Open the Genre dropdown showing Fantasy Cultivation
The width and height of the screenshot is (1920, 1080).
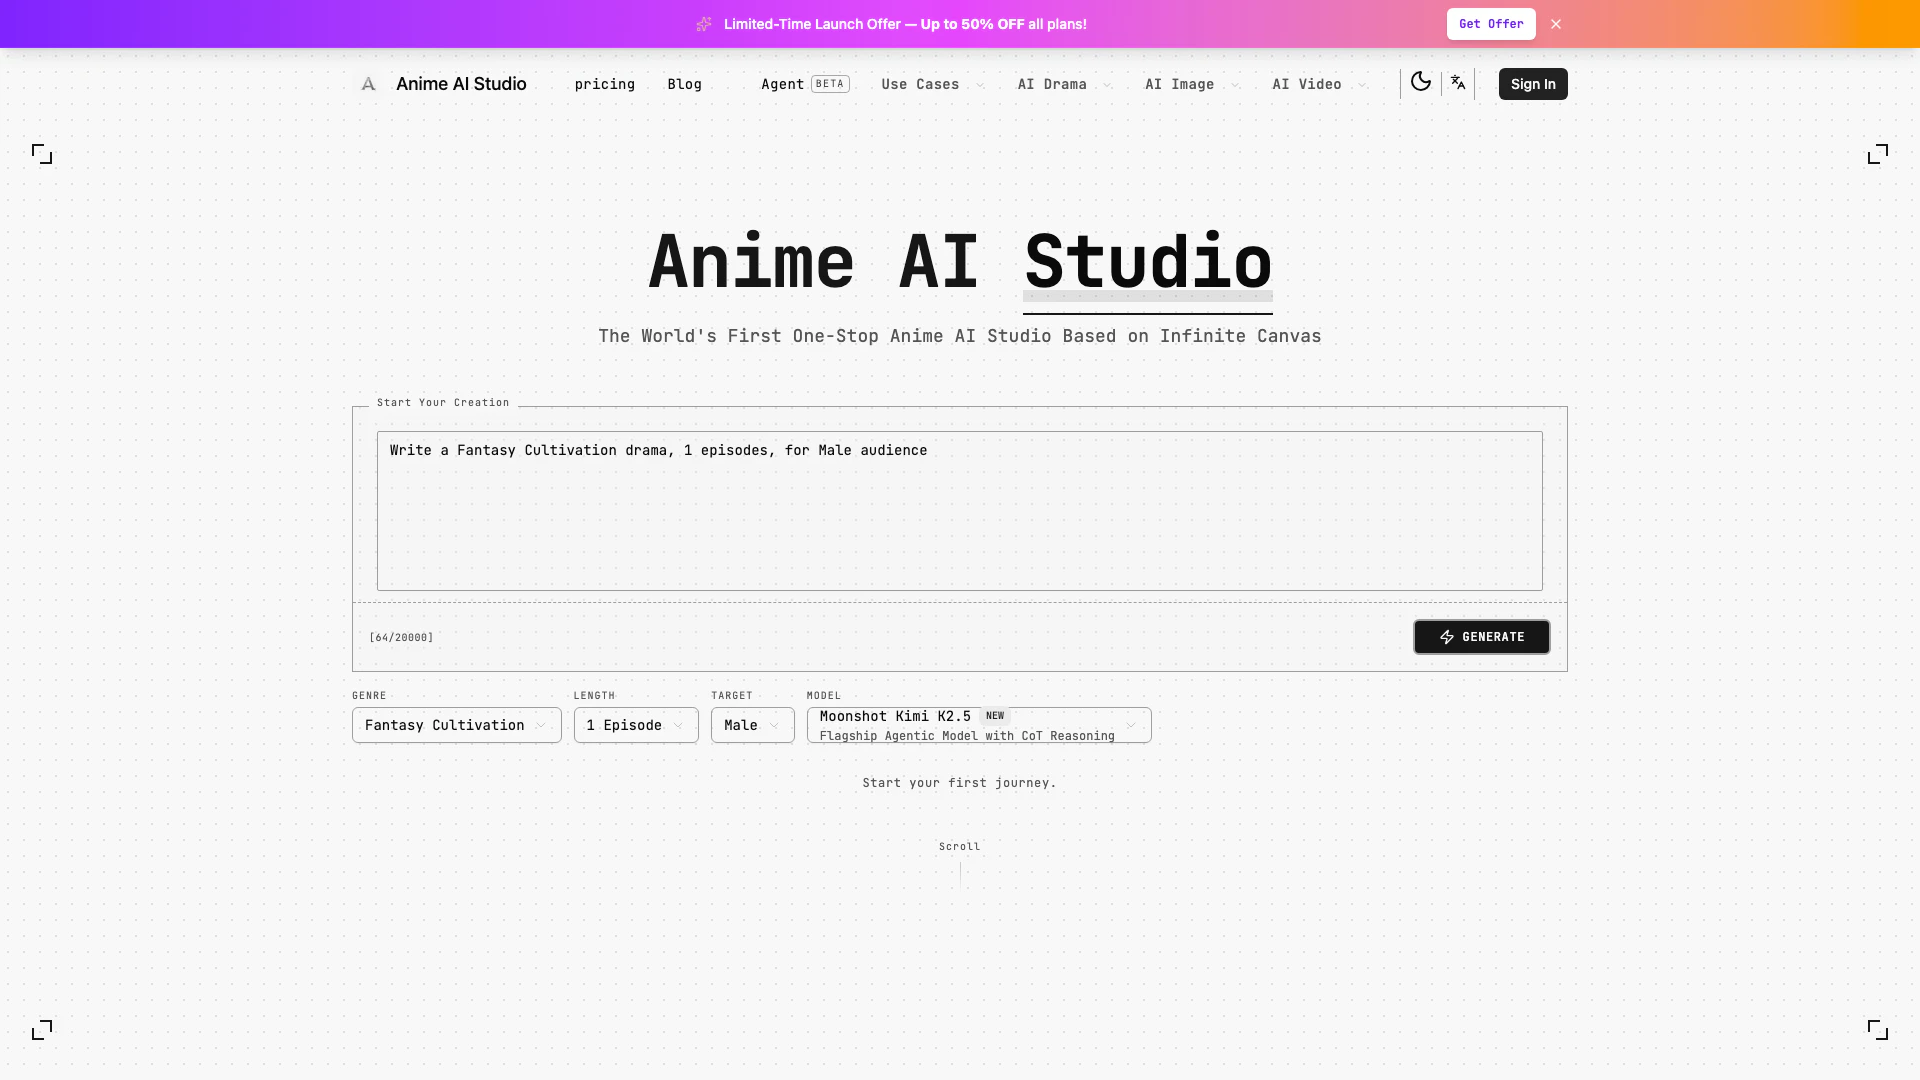(456, 725)
